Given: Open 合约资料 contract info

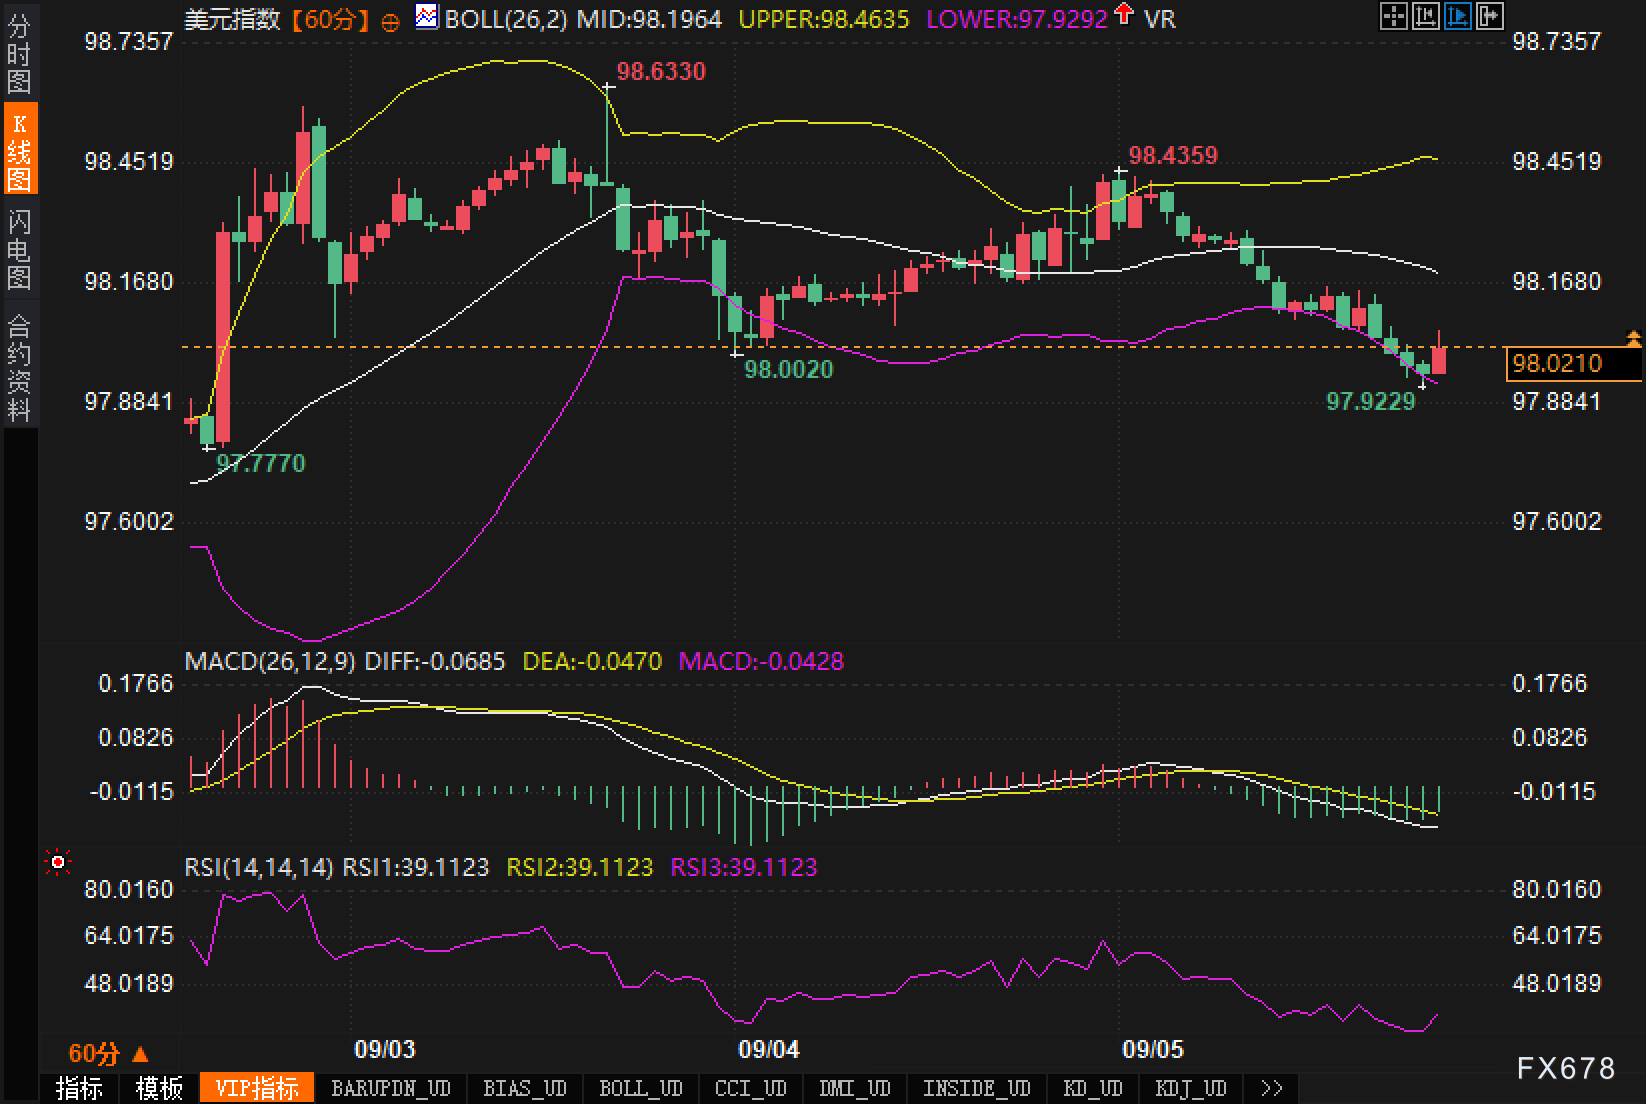Looking at the screenshot, I should 19,368.
